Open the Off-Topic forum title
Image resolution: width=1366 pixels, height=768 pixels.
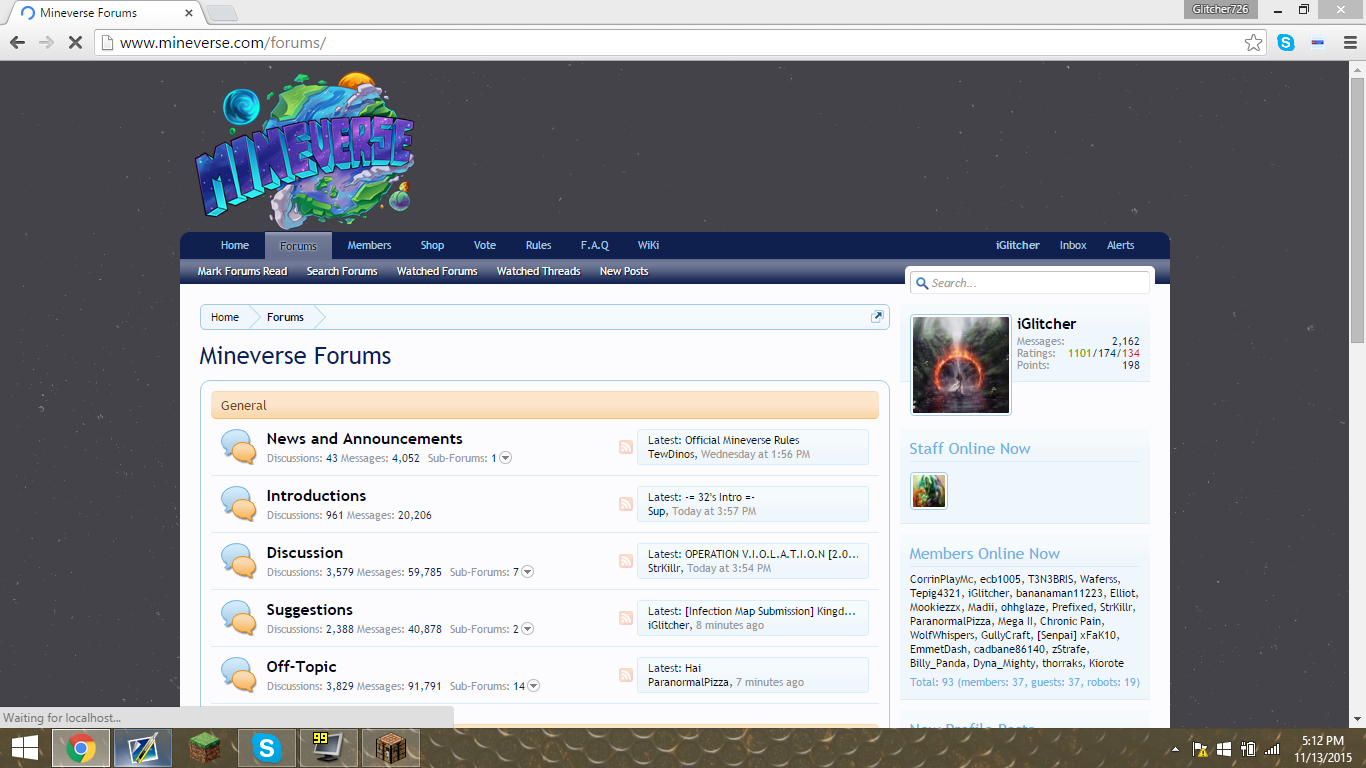(301, 667)
